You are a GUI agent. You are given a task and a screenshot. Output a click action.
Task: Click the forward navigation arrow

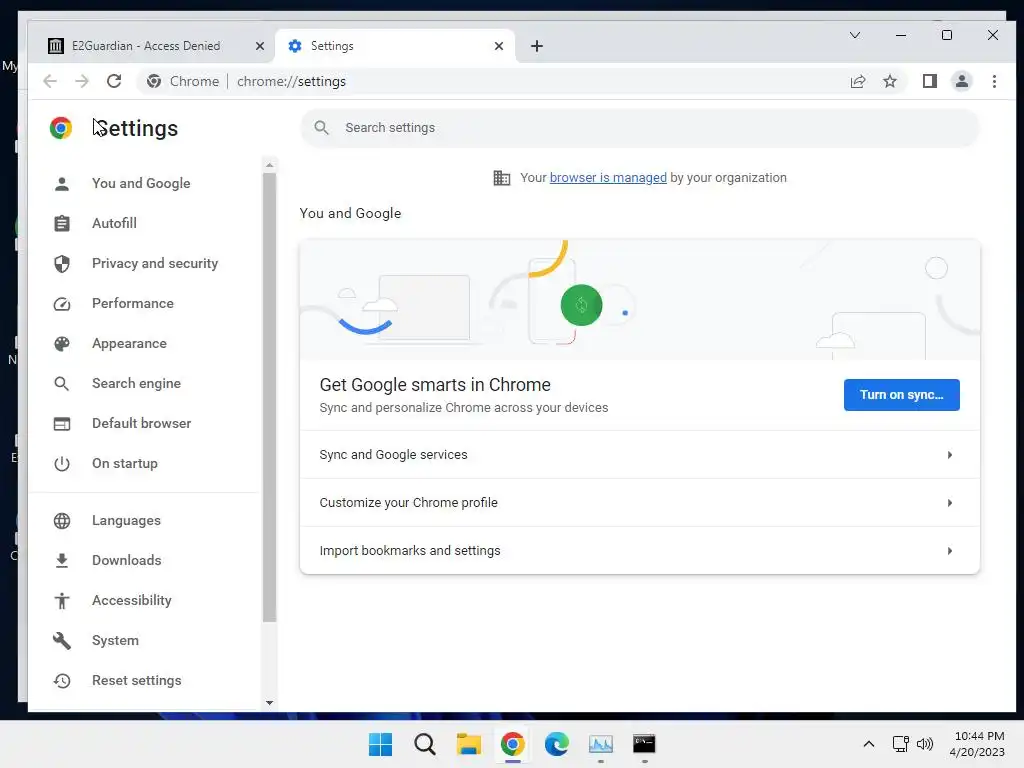tap(82, 81)
